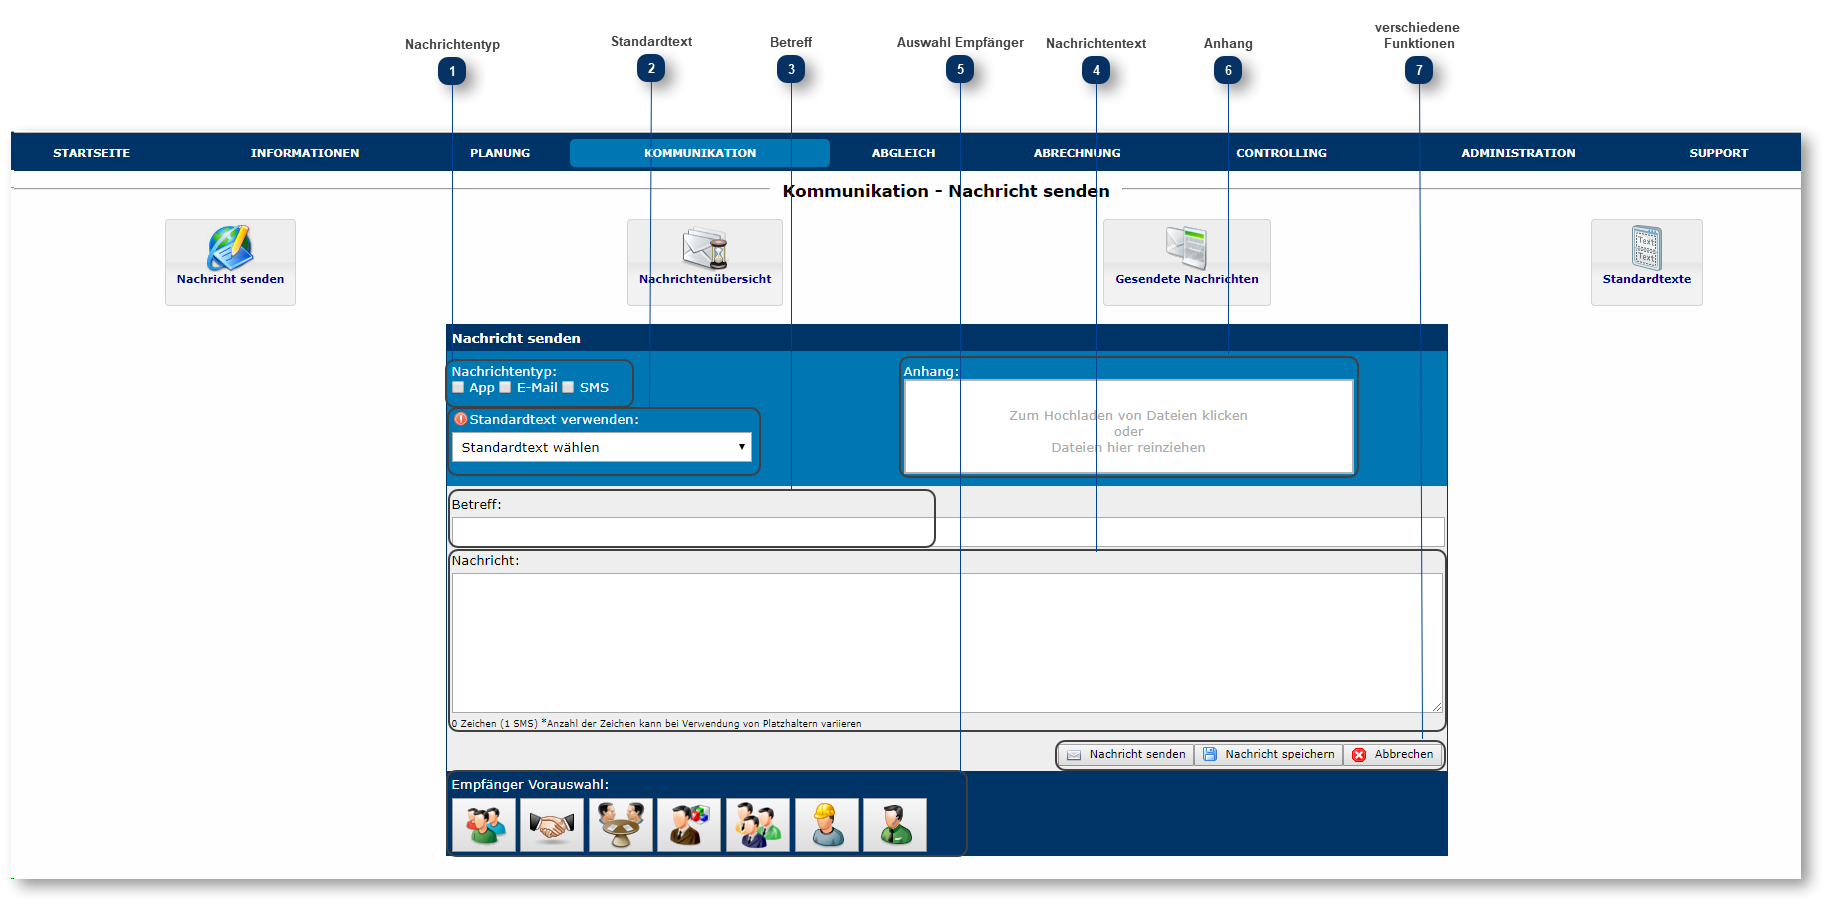The height and width of the screenshot is (905, 1828).
Task: Click into the Betreff input field
Action: click(x=948, y=531)
